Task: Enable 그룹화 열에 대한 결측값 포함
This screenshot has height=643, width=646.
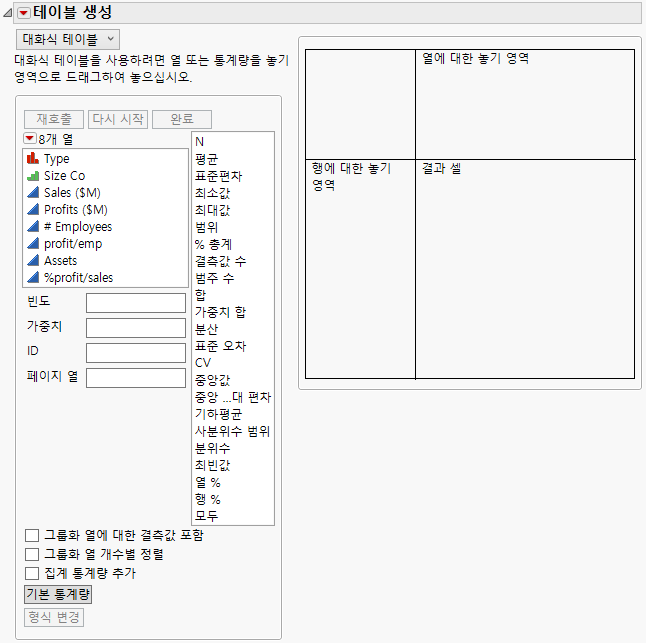Action: (32, 535)
